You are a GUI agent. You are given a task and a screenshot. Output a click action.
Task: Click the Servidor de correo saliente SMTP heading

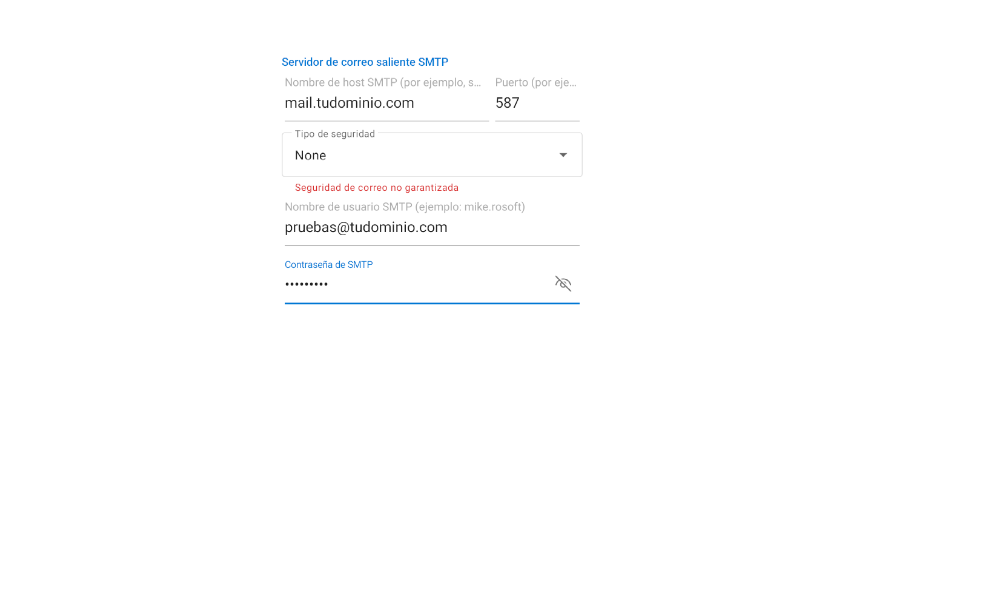click(x=365, y=62)
